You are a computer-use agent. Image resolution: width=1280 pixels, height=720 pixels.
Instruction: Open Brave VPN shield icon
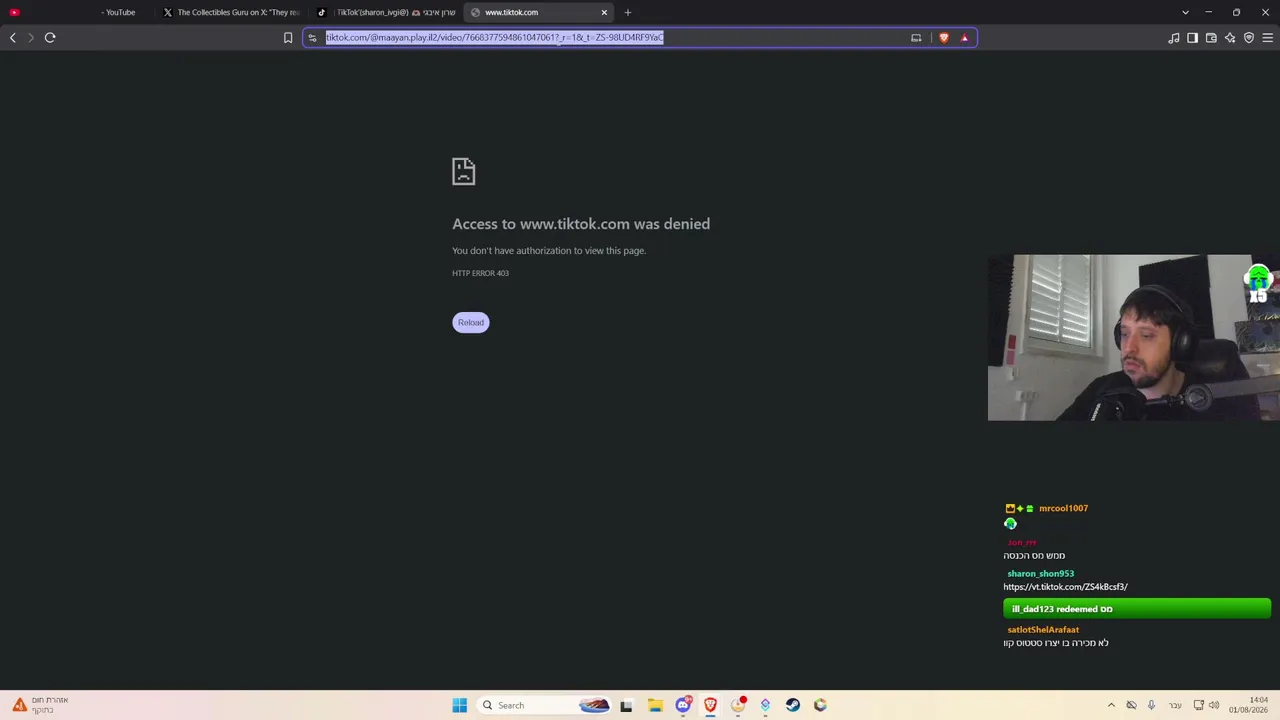[x=1249, y=38]
